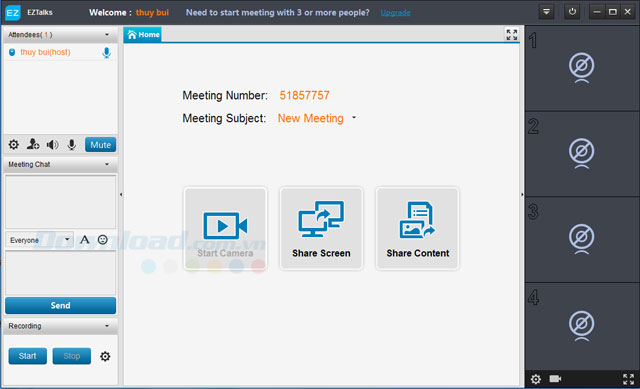This screenshot has height=389, width=640.
Task: Click the video camera icon in bottom bar
Action: click(x=555, y=379)
